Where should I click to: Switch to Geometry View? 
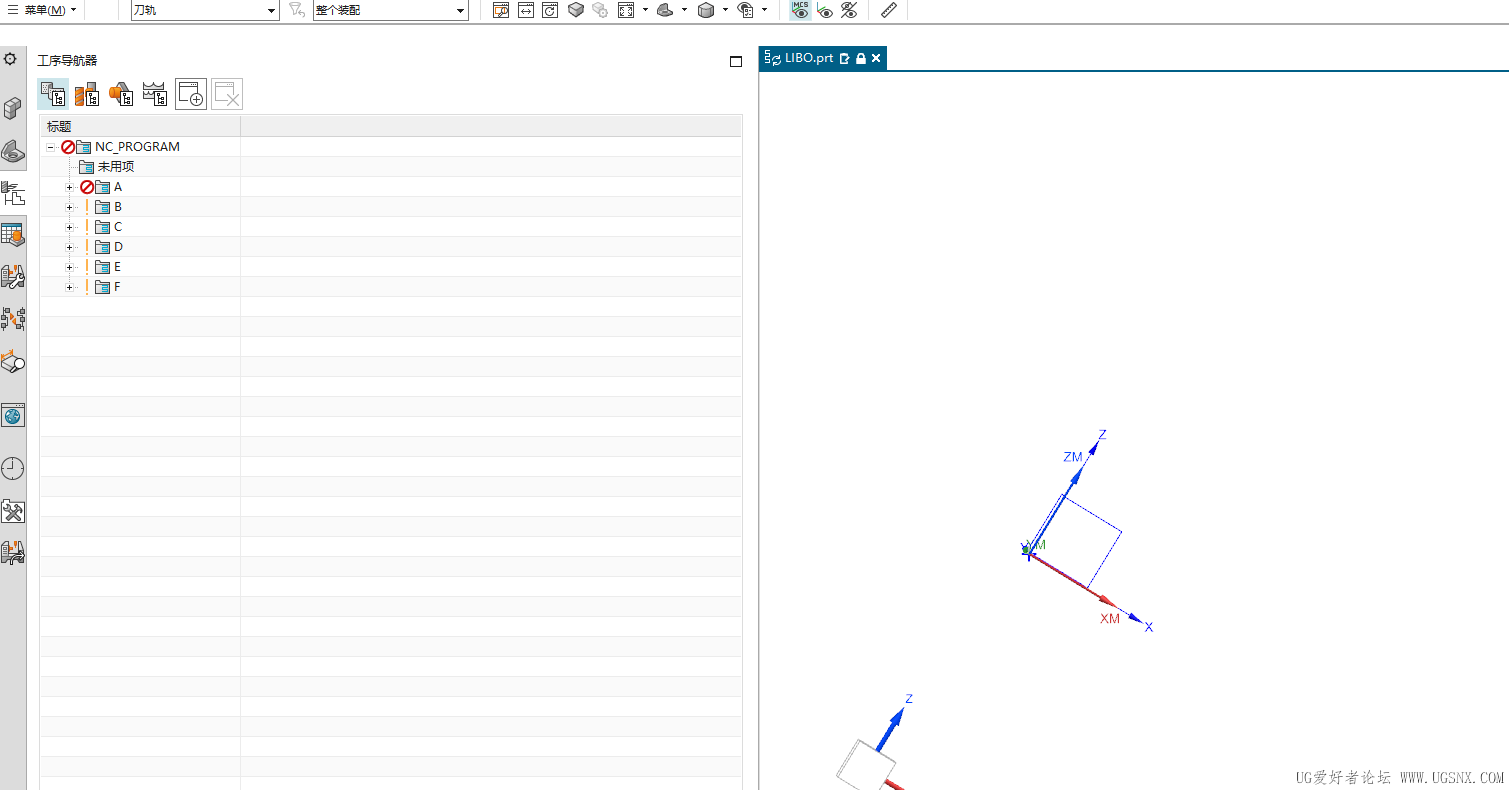coord(121,94)
